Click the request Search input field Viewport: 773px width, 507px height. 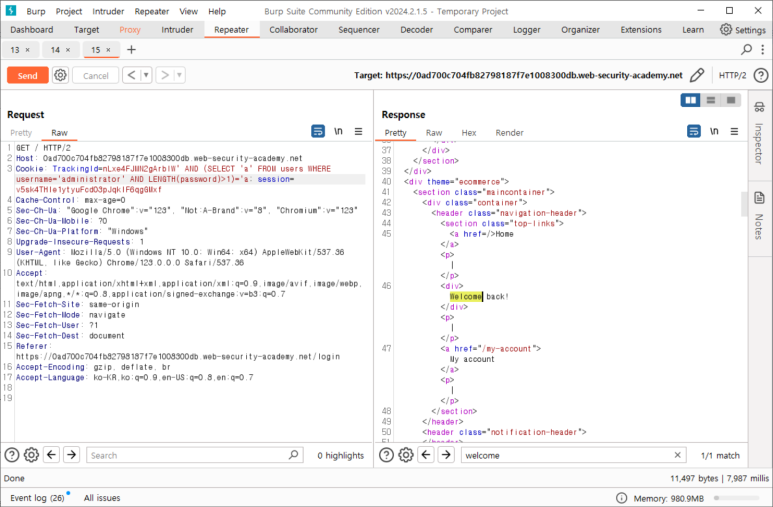[195, 455]
